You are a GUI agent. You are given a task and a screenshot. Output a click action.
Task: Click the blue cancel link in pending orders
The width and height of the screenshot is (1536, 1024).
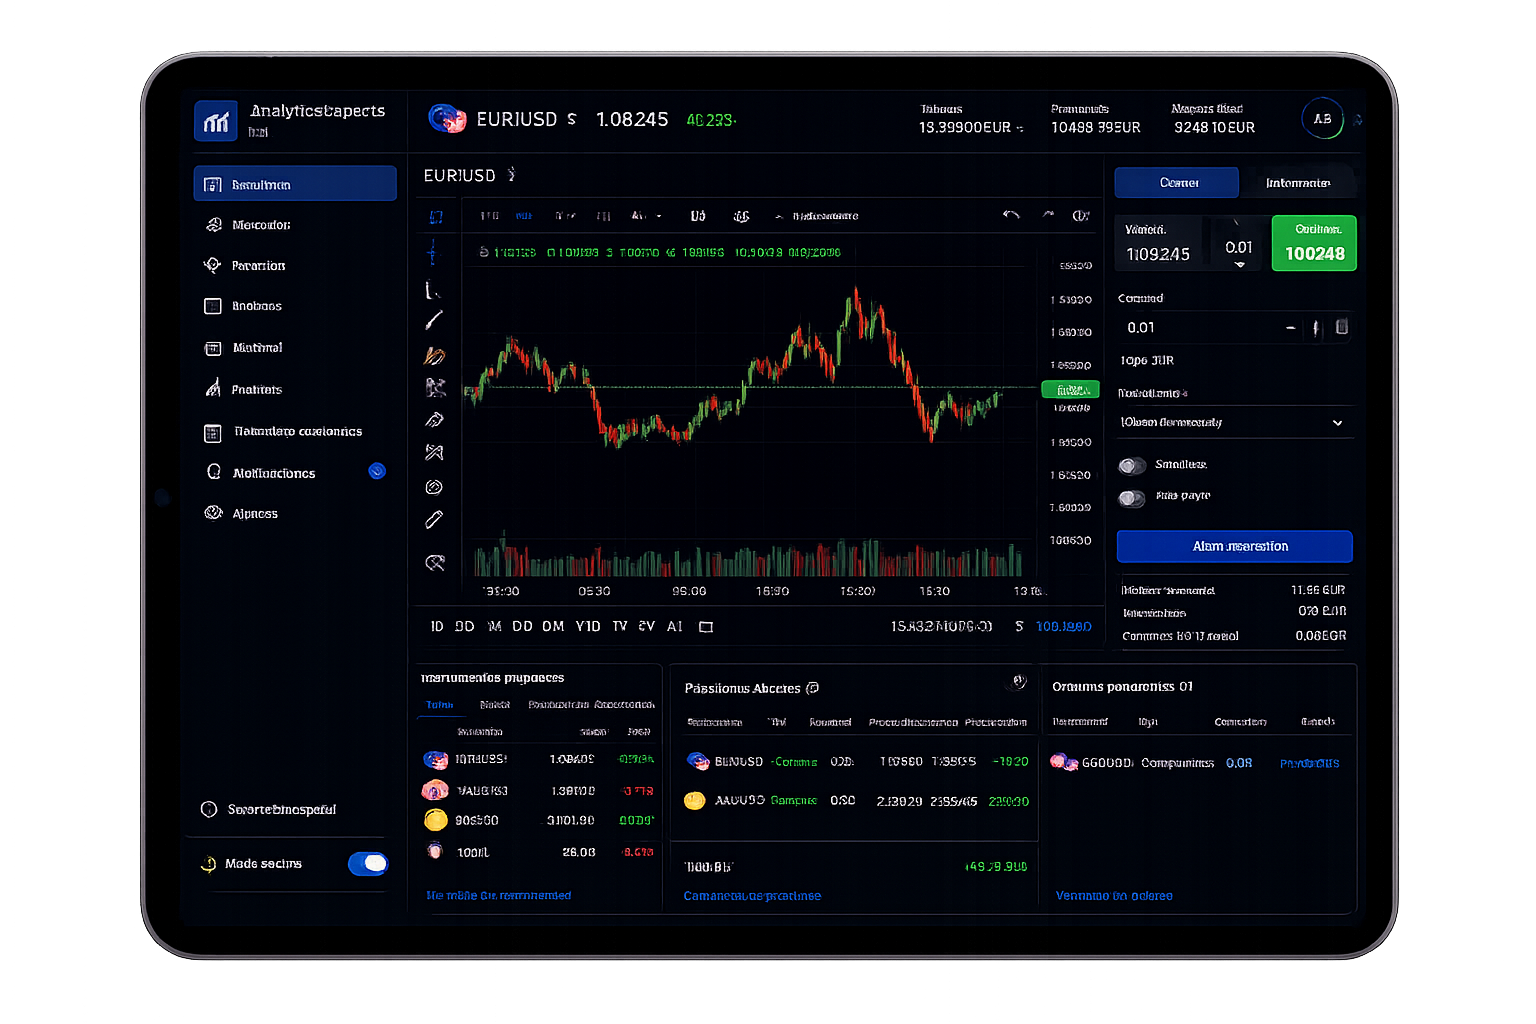coord(1309,763)
